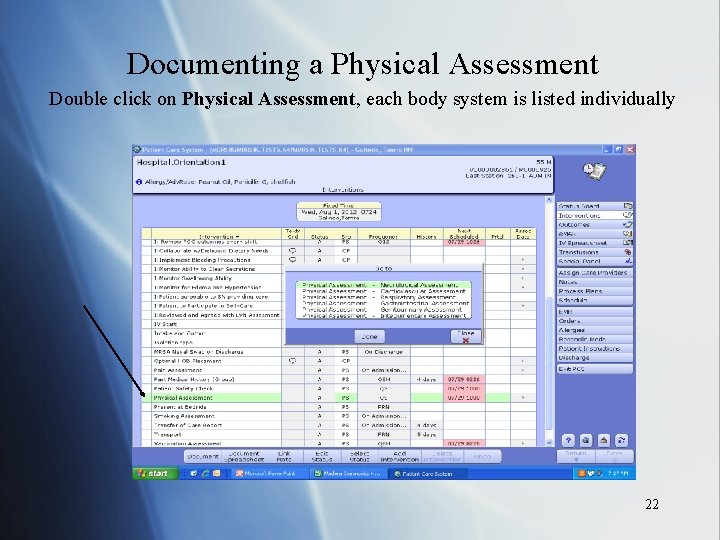The width and height of the screenshot is (720, 540).
Task: Click the Final Time date field
Action: coord(339,212)
